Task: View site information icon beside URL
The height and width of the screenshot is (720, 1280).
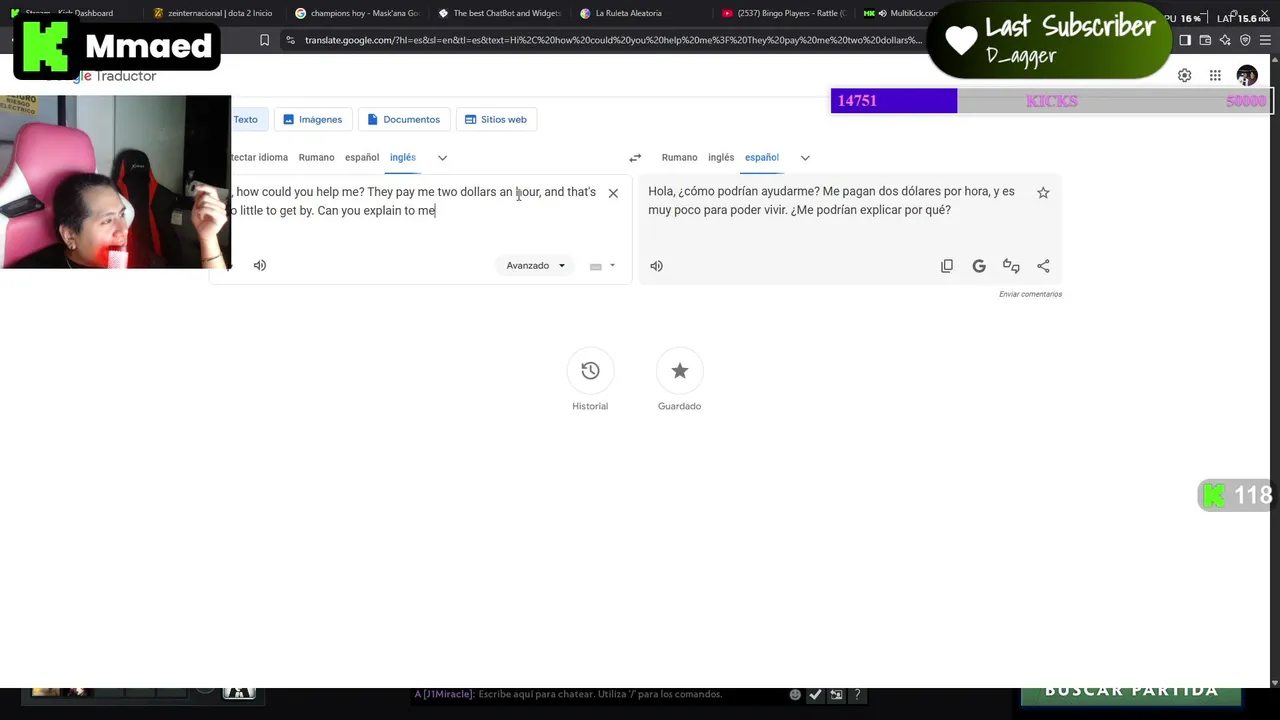Action: tap(290, 40)
